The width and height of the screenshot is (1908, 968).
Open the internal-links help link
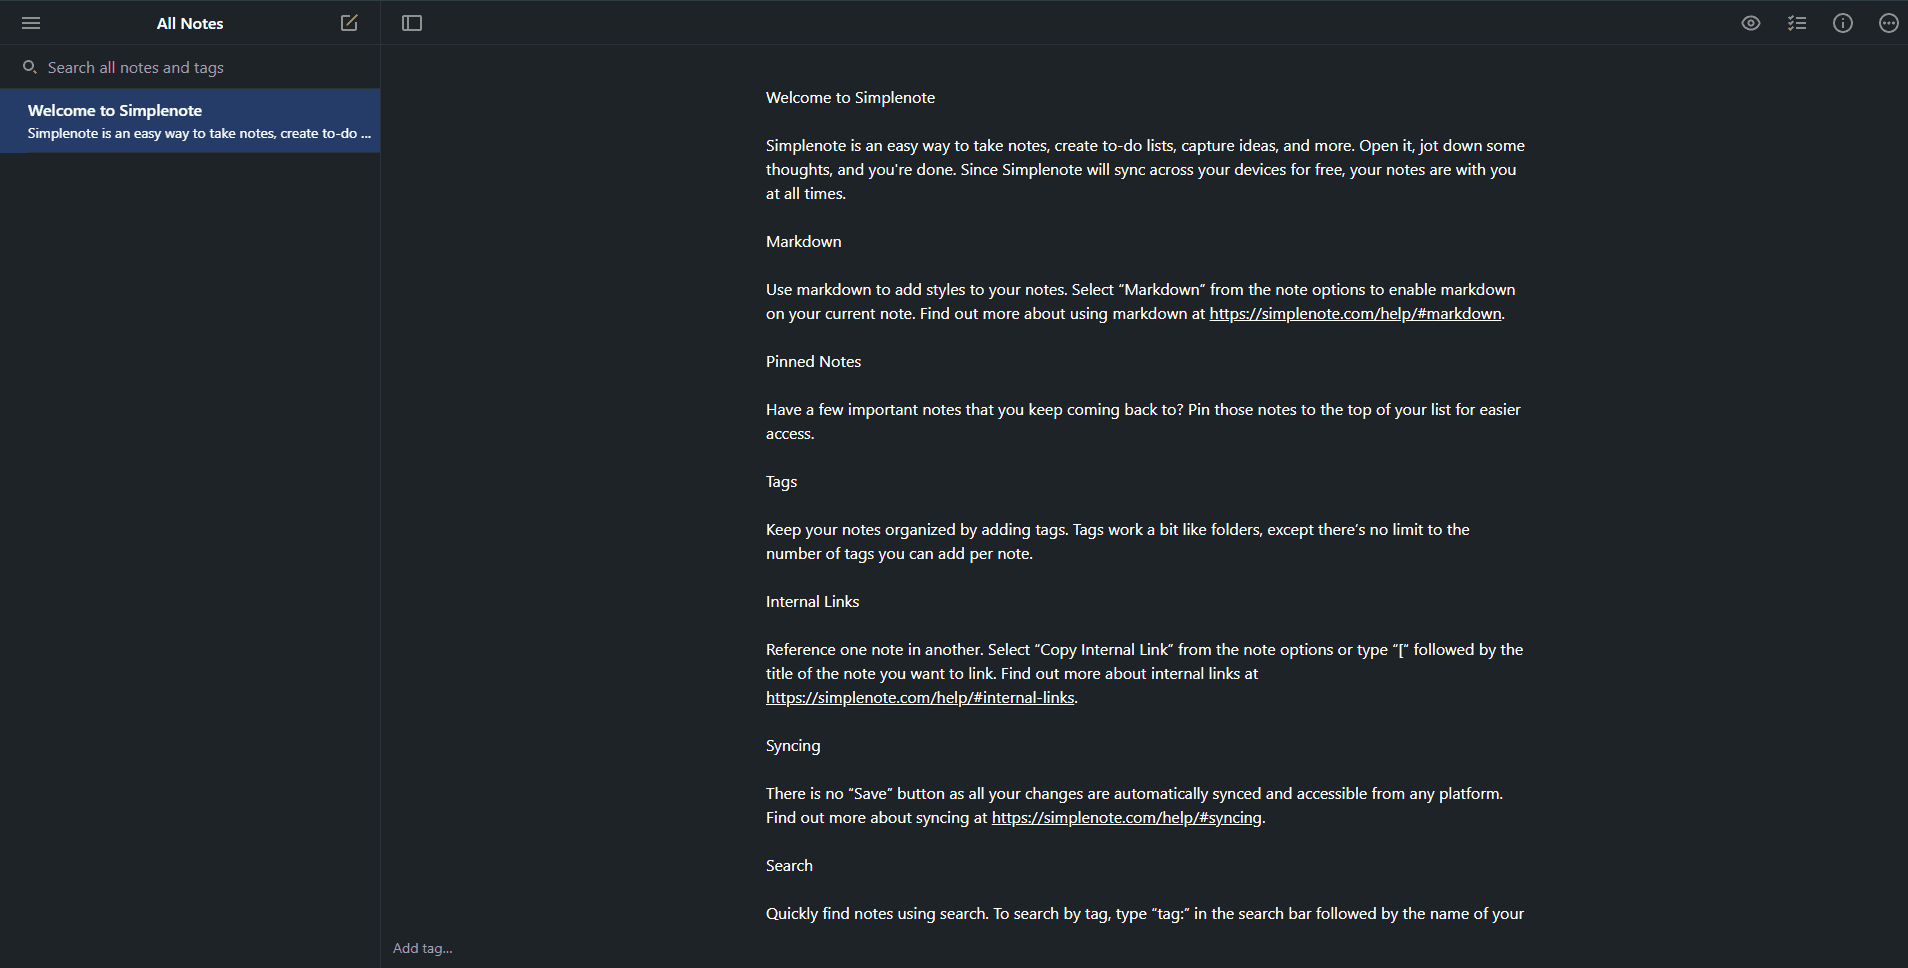(x=920, y=698)
